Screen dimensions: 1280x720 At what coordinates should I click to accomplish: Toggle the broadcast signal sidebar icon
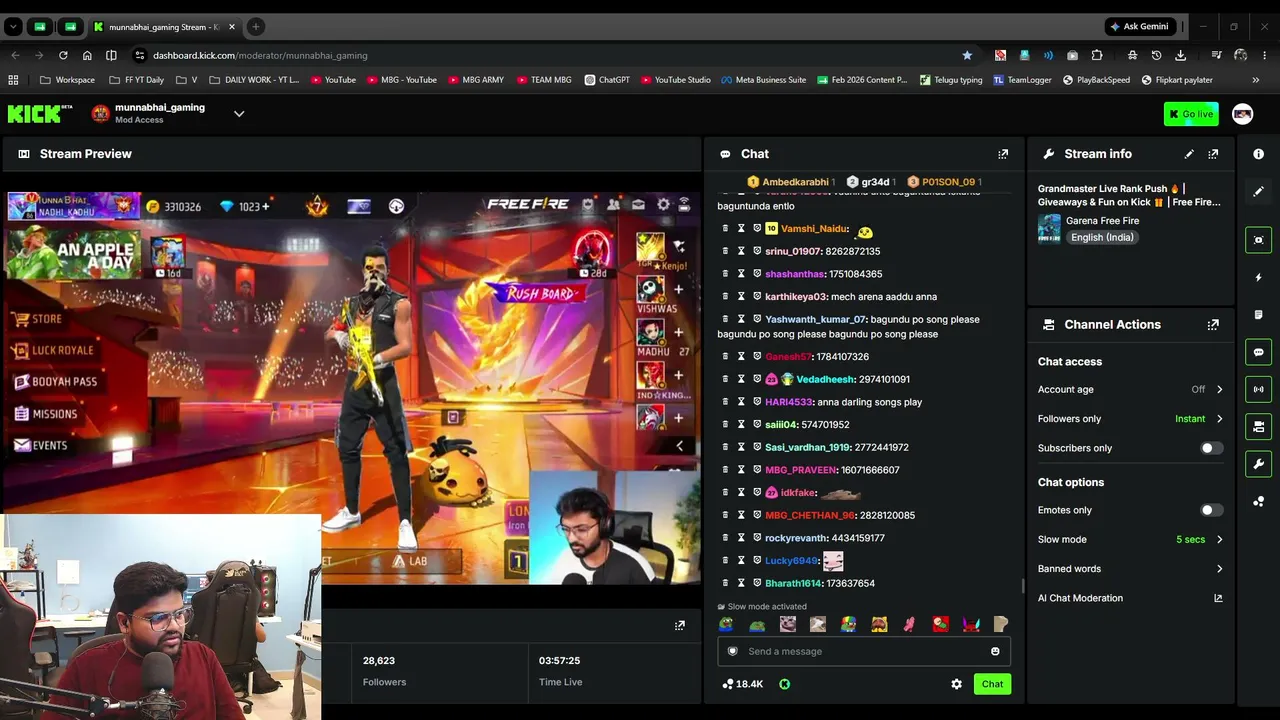point(1258,389)
